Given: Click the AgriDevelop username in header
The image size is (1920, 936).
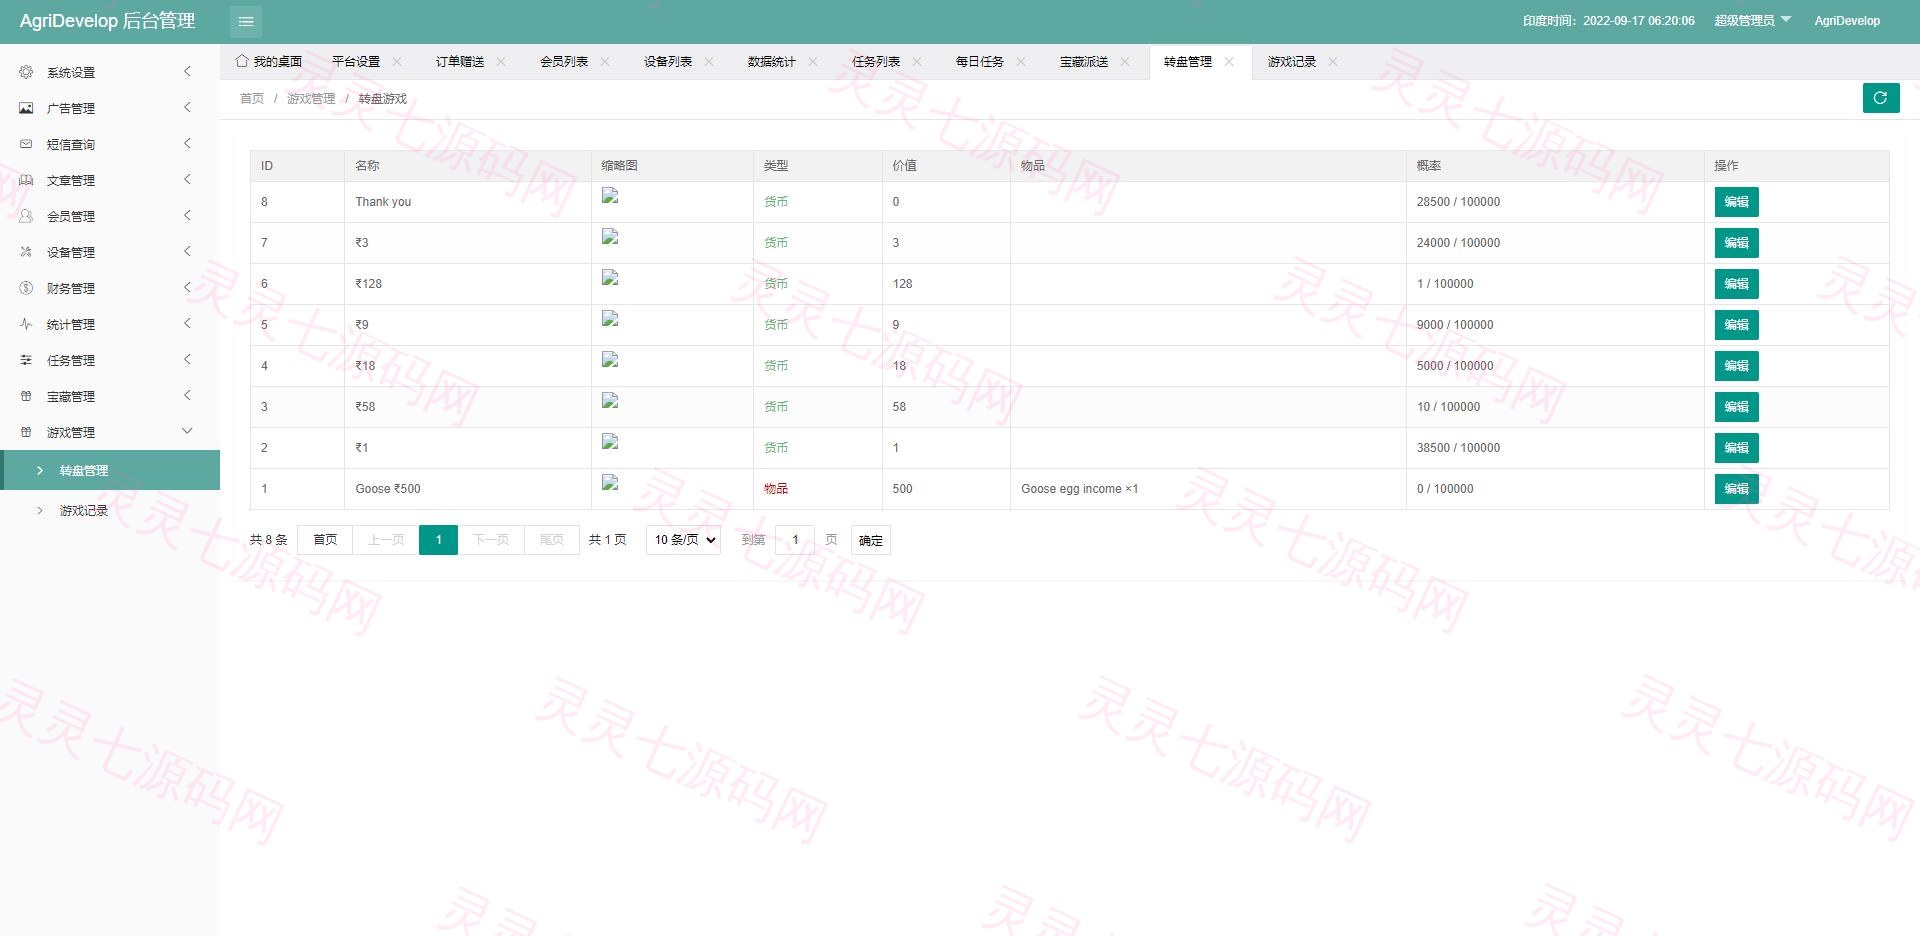Looking at the screenshot, I should pyautogui.click(x=1847, y=21).
